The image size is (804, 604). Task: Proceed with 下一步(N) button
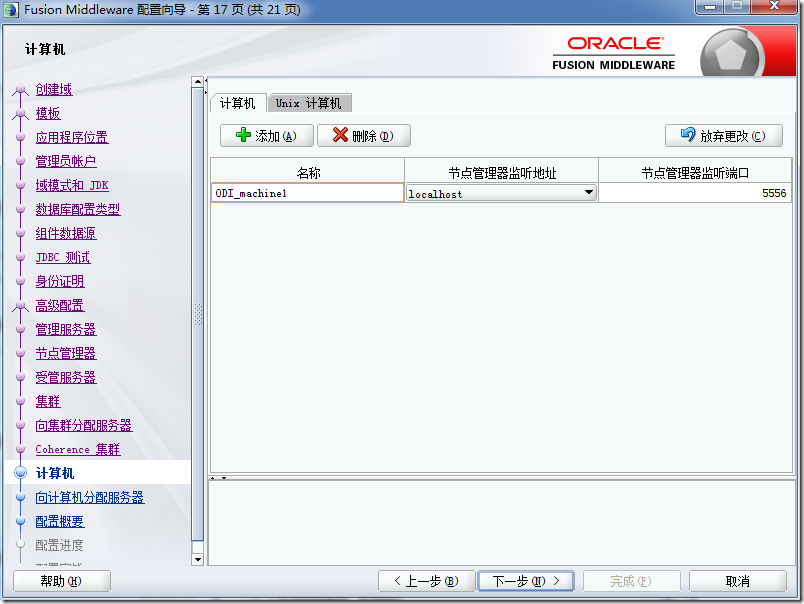point(526,581)
